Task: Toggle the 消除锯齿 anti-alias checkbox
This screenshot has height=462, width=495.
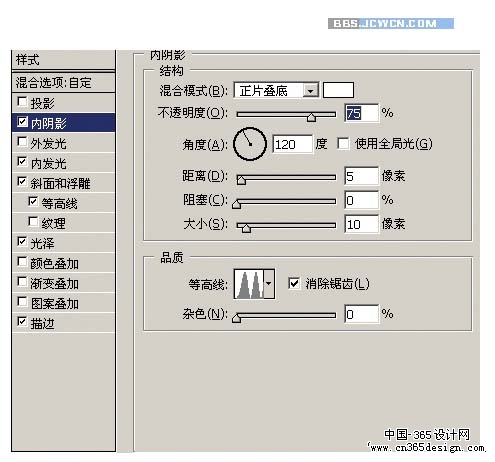Action: pyautogui.click(x=294, y=284)
